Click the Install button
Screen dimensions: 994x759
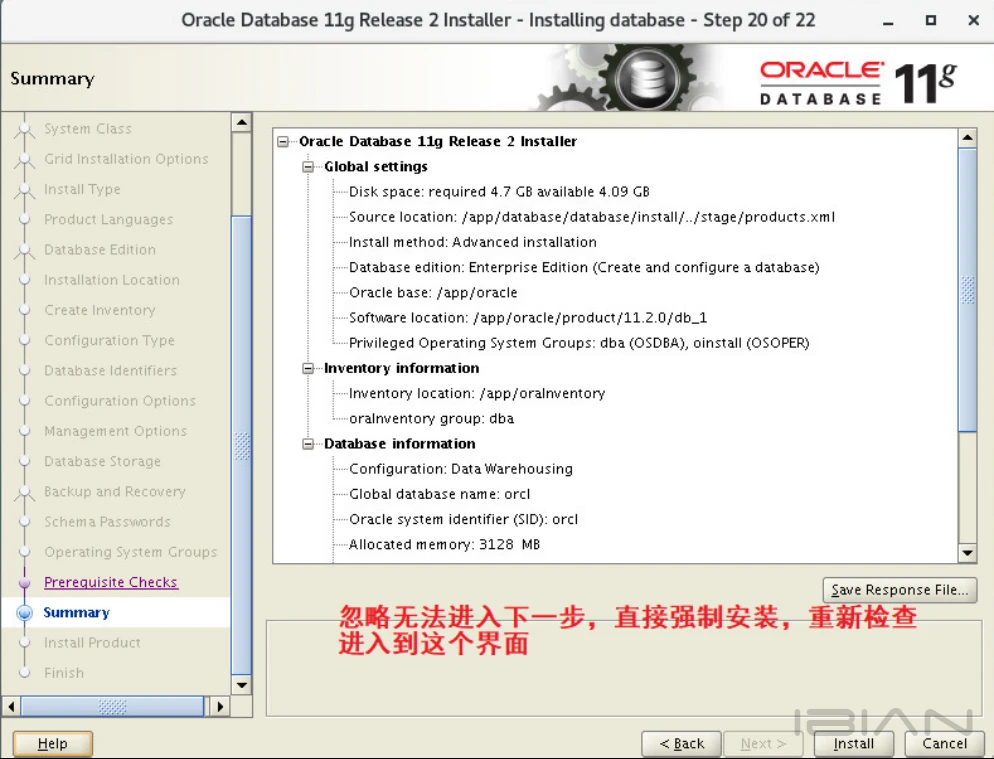[x=853, y=743]
